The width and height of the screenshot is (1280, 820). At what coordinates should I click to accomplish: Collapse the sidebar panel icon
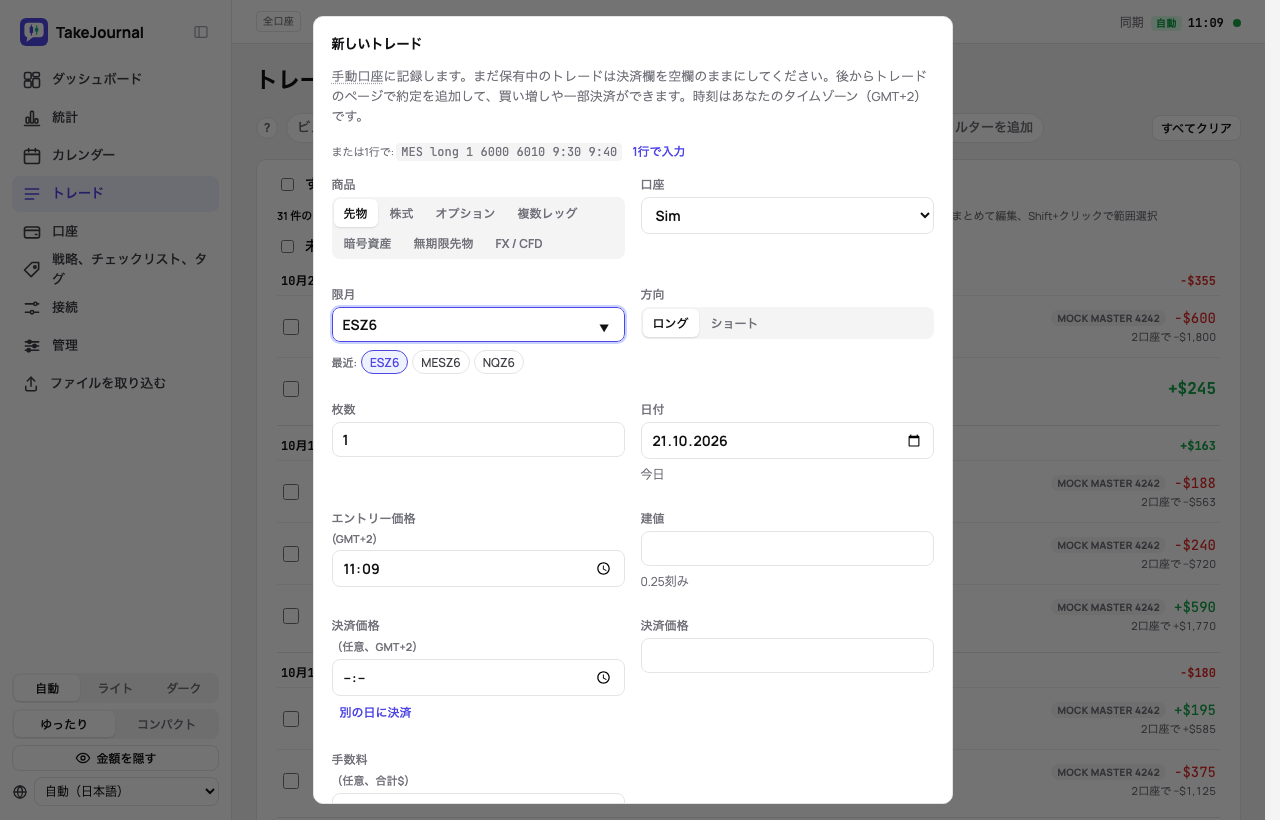[201, 32]
